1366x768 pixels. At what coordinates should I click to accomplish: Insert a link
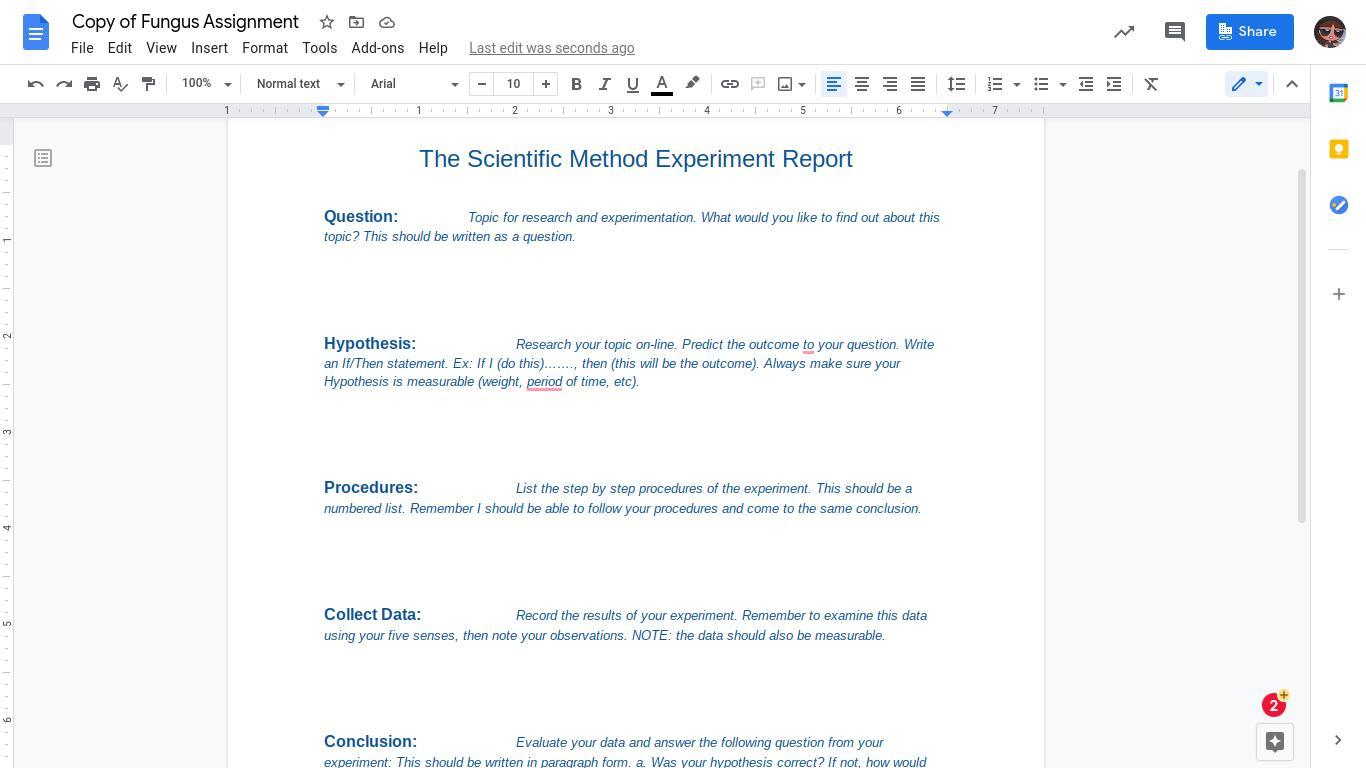pyautogui.click(x=730, y=84)
